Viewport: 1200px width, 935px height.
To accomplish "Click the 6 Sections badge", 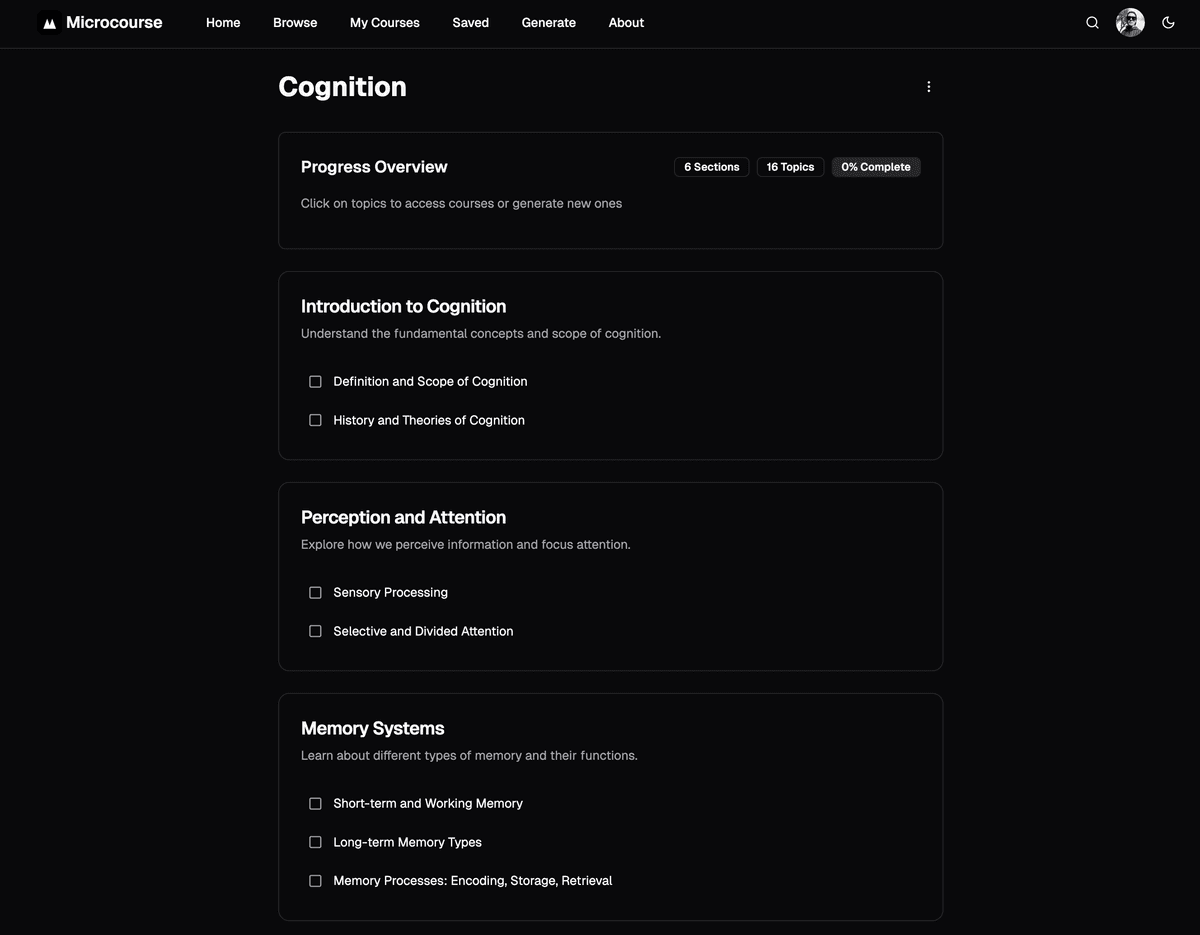I will 712,167.
